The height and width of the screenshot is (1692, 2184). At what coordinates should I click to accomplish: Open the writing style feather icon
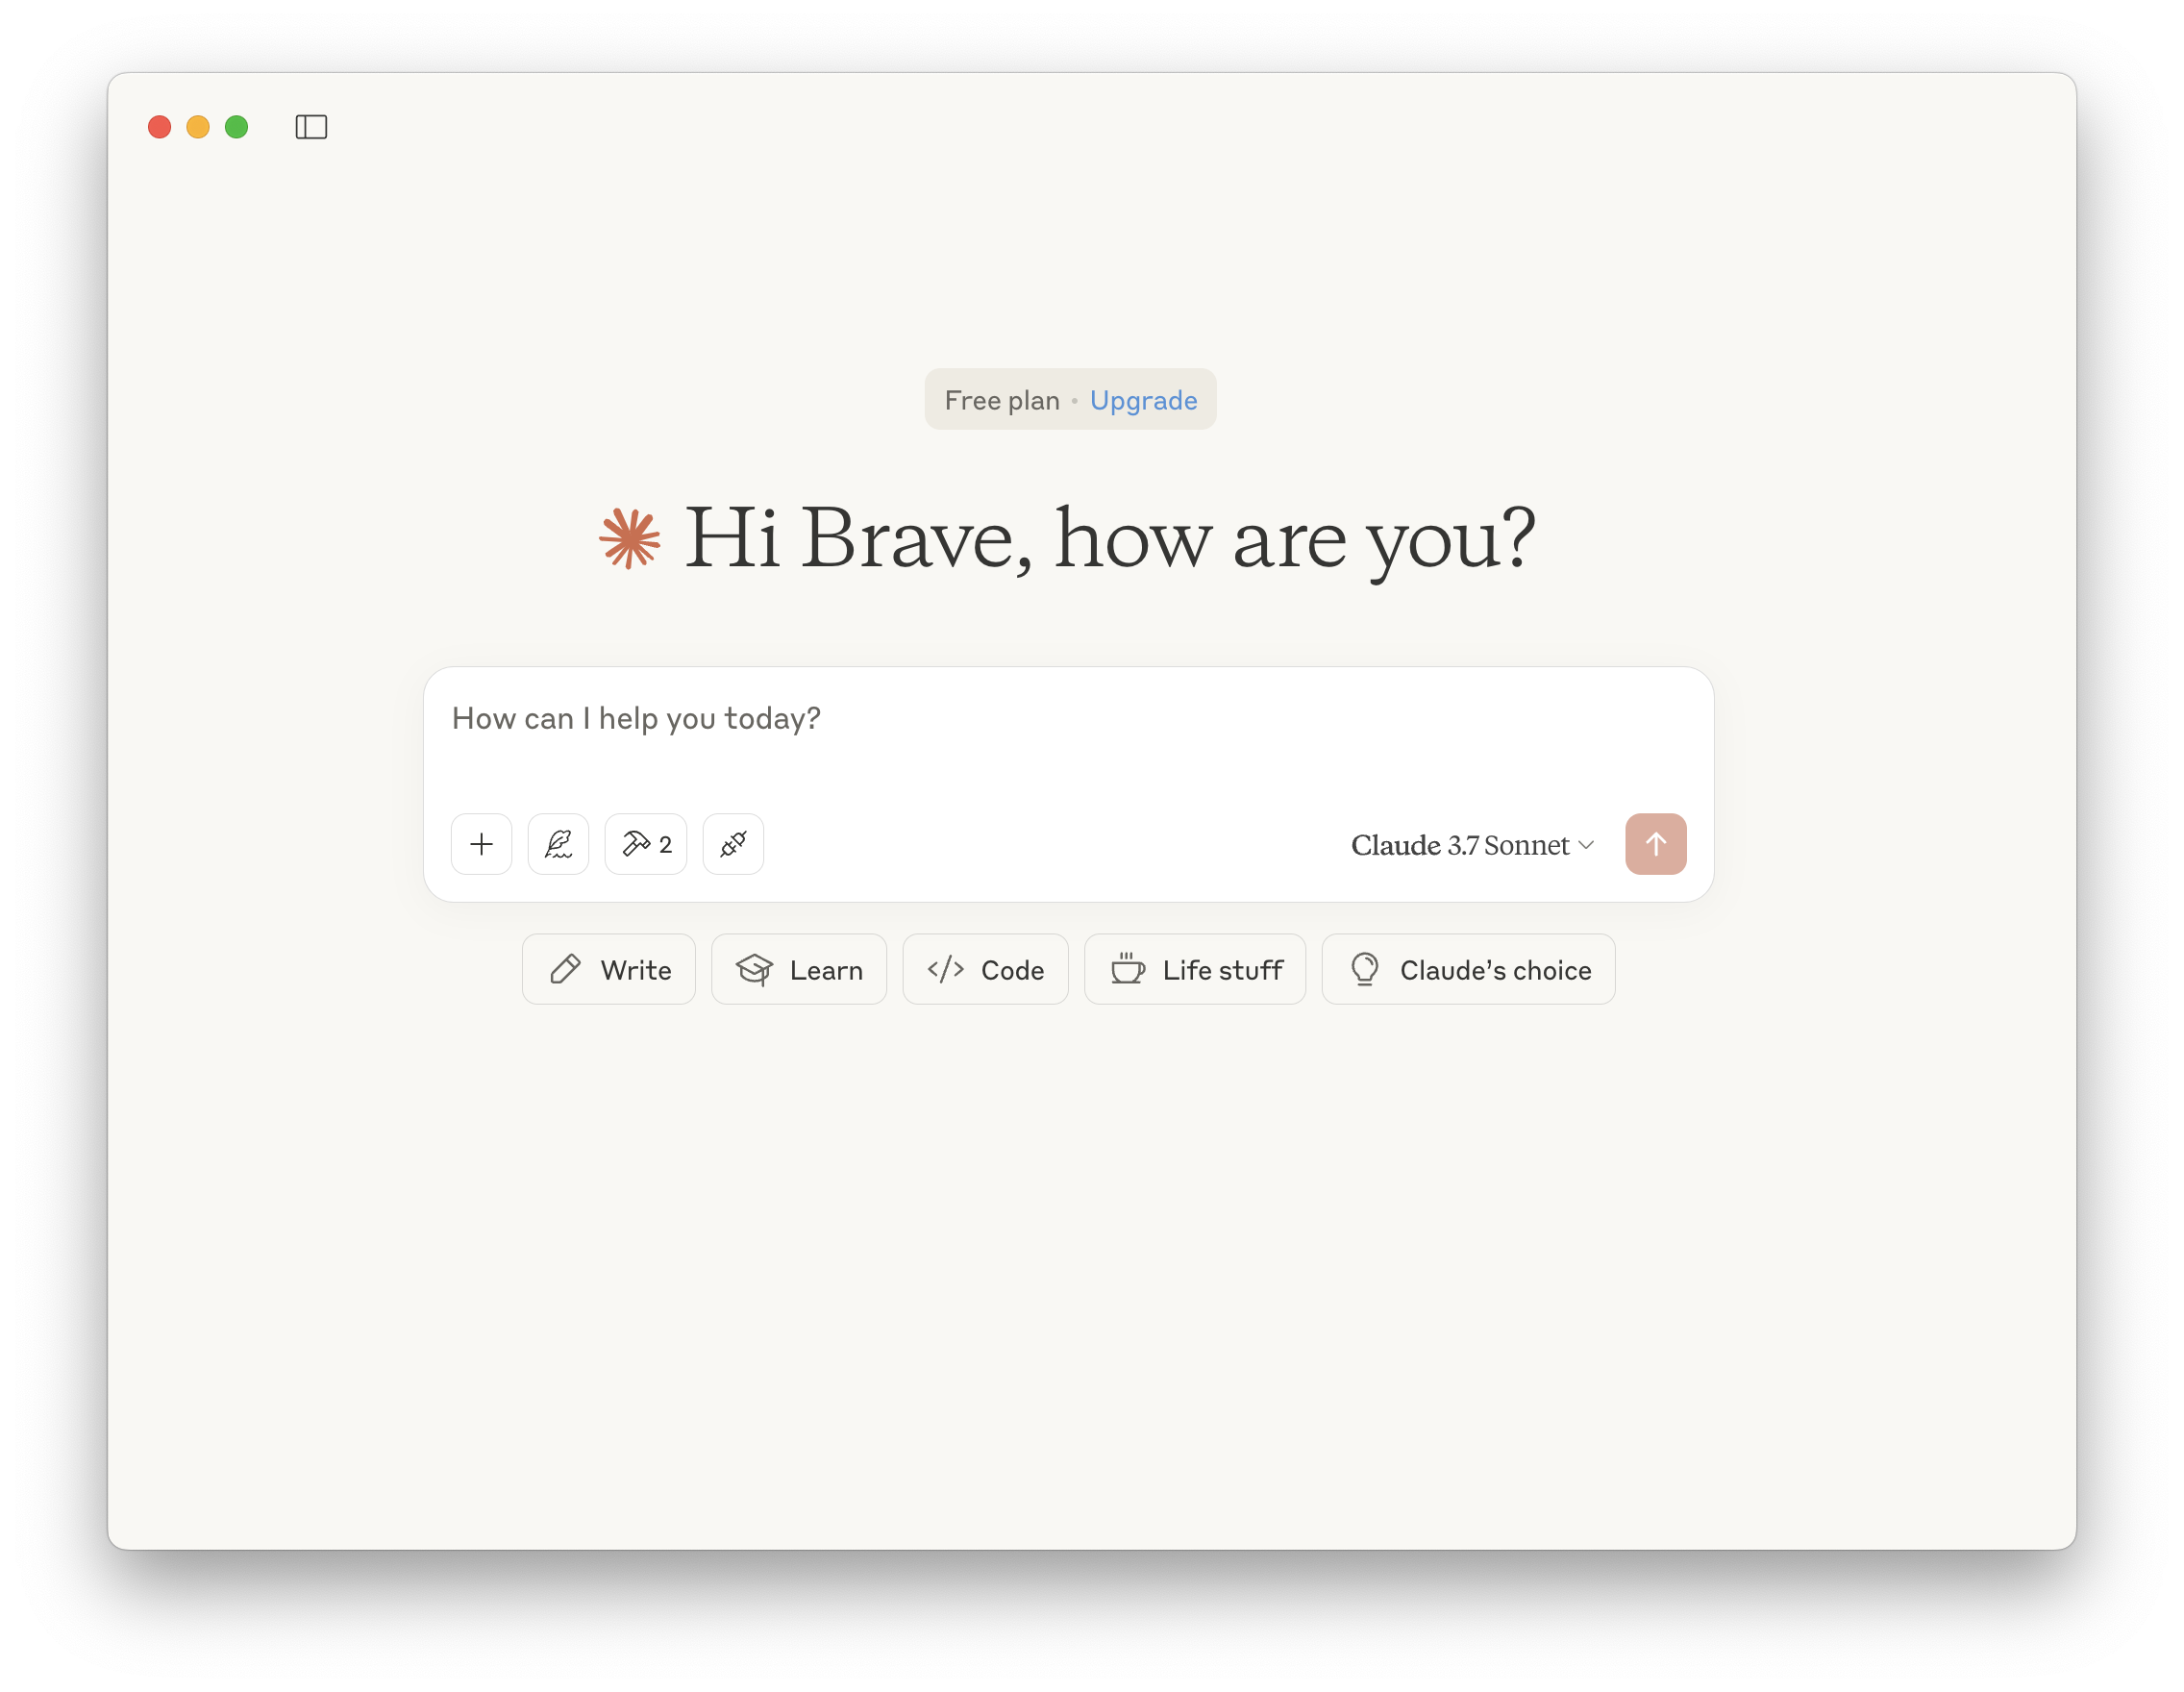[x=558, y=844]
